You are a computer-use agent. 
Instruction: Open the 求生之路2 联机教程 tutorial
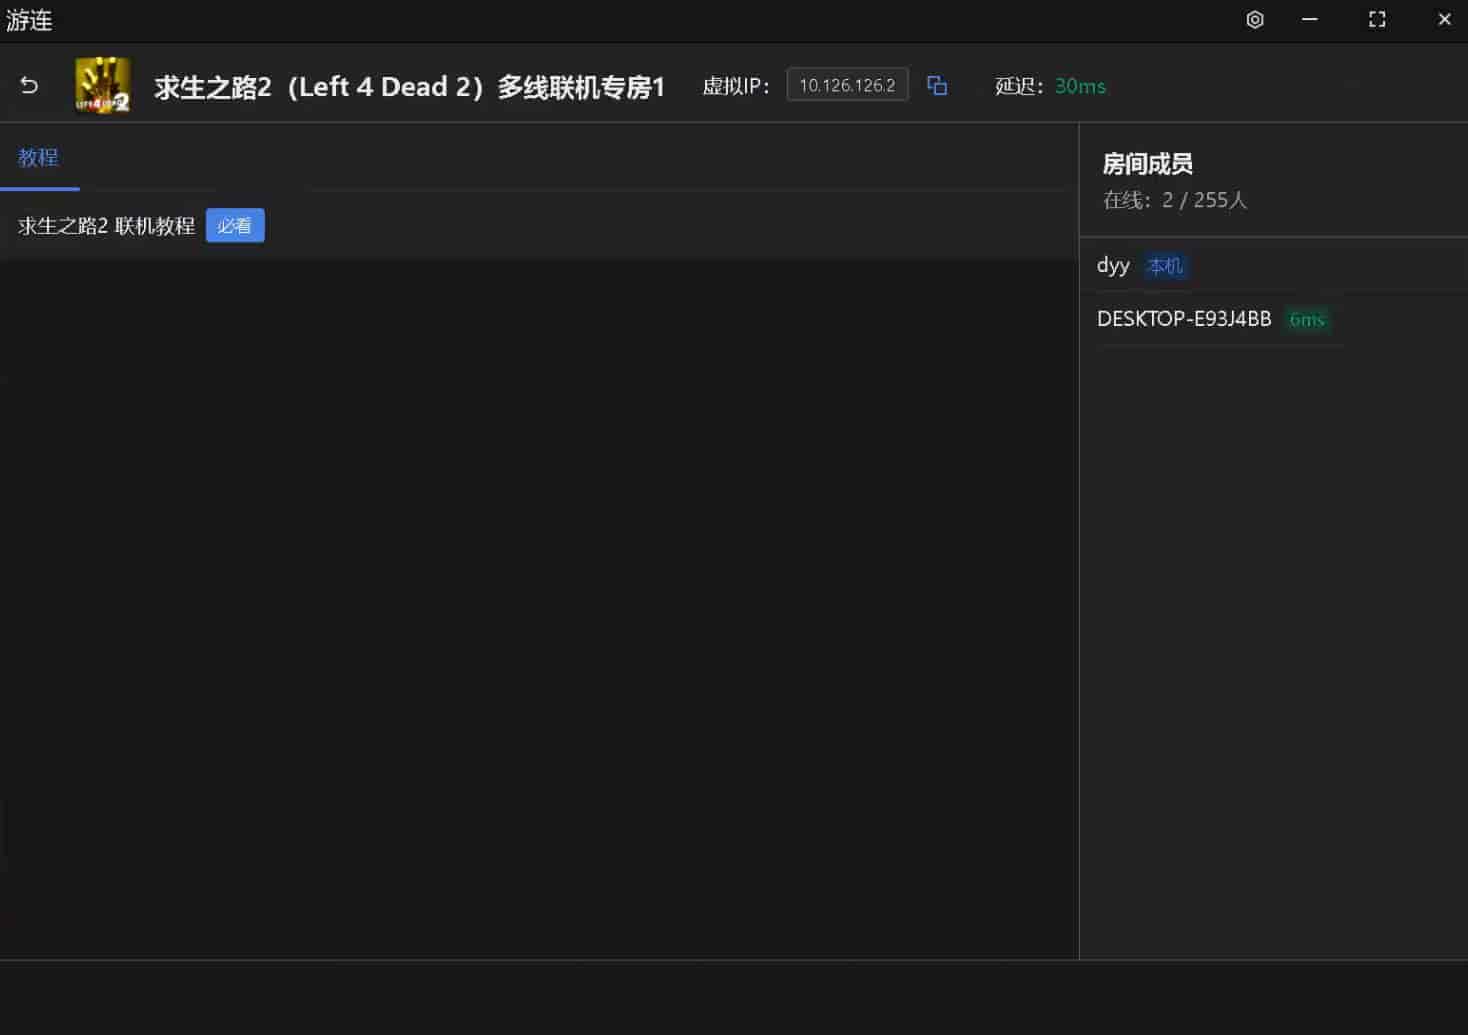click(x=106, y=226)
